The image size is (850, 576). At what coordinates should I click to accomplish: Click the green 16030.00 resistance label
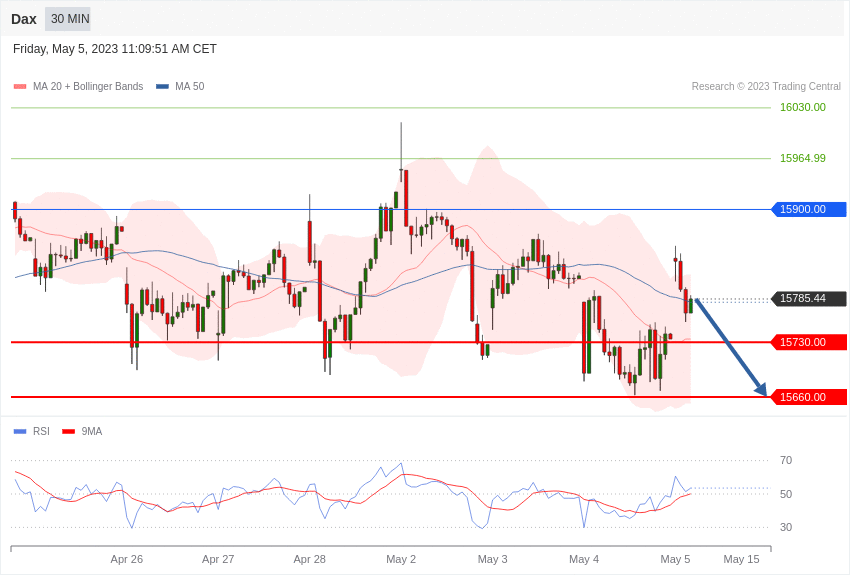[x=802, y=107]
